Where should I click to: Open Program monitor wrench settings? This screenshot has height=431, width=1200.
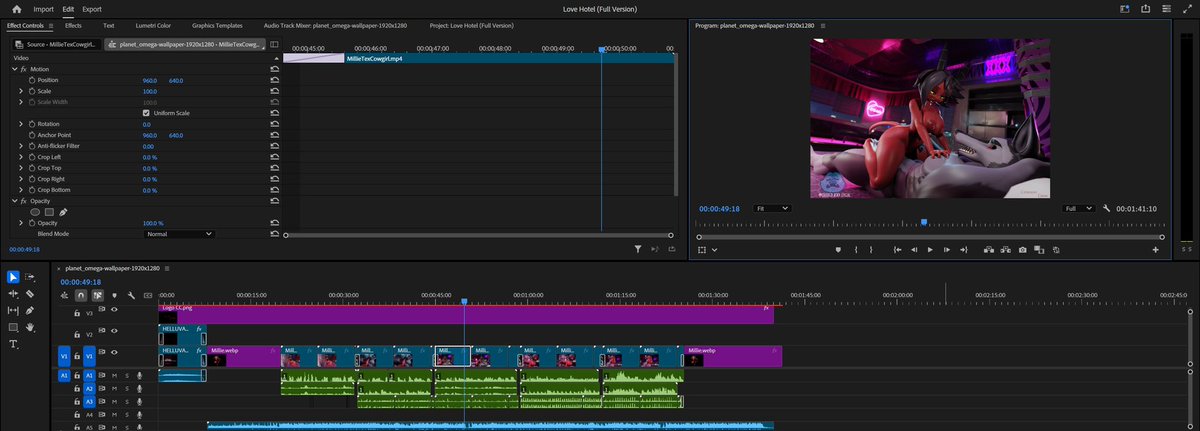coord(1107,208)
